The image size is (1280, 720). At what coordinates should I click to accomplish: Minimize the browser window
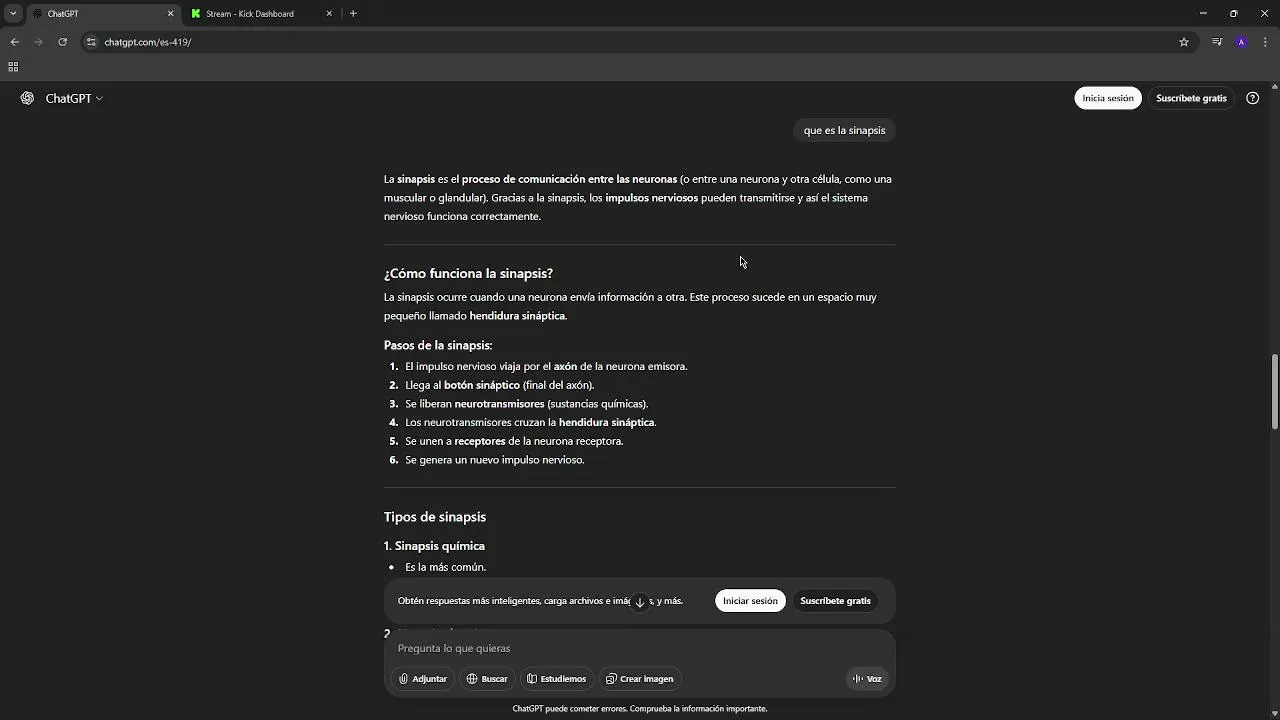click(1202, 14)
